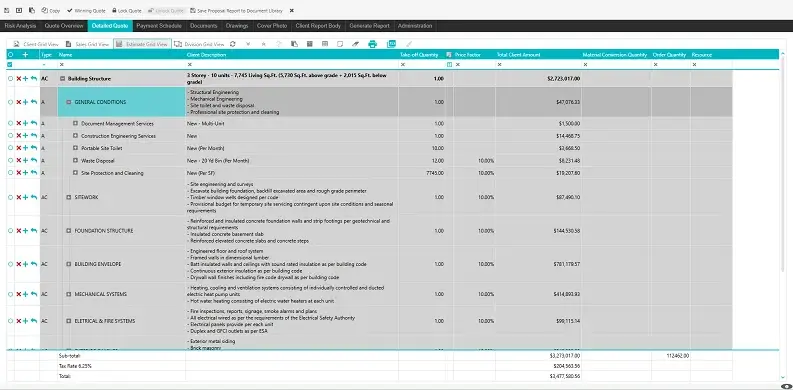Expand Construction Engineering Services node
793x390 pixels.
point(75,136)
